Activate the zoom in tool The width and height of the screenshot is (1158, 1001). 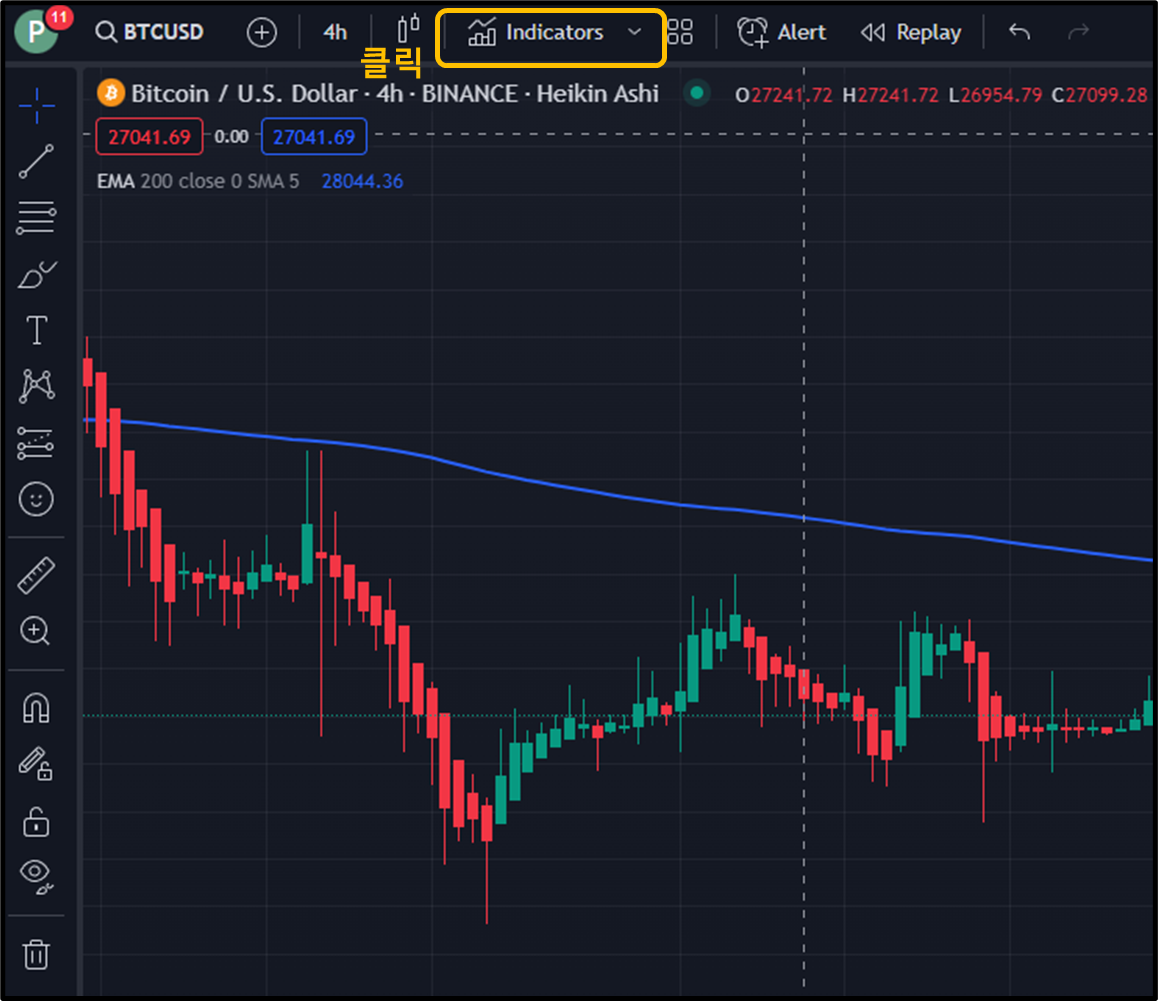[35, 631]
